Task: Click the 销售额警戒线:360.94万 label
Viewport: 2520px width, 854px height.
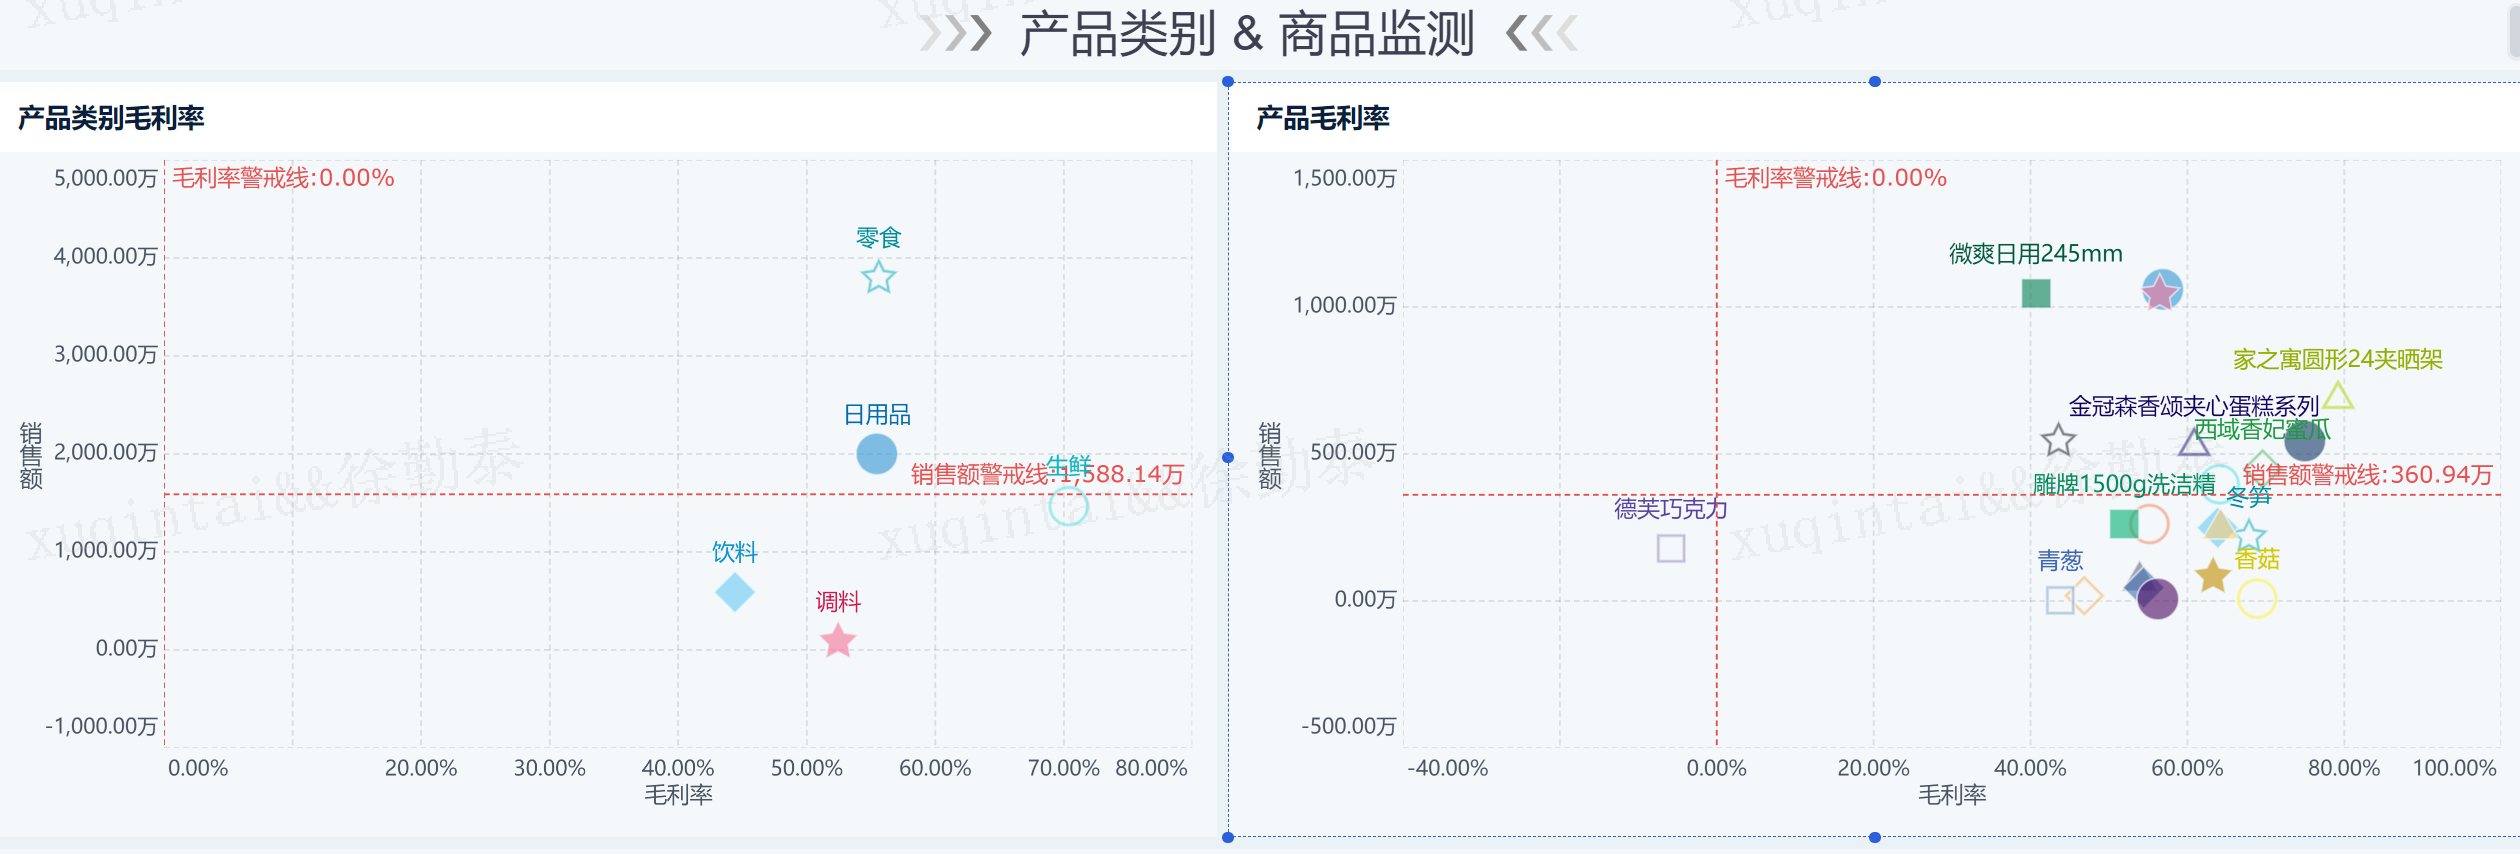Action: coord(2367,474)
